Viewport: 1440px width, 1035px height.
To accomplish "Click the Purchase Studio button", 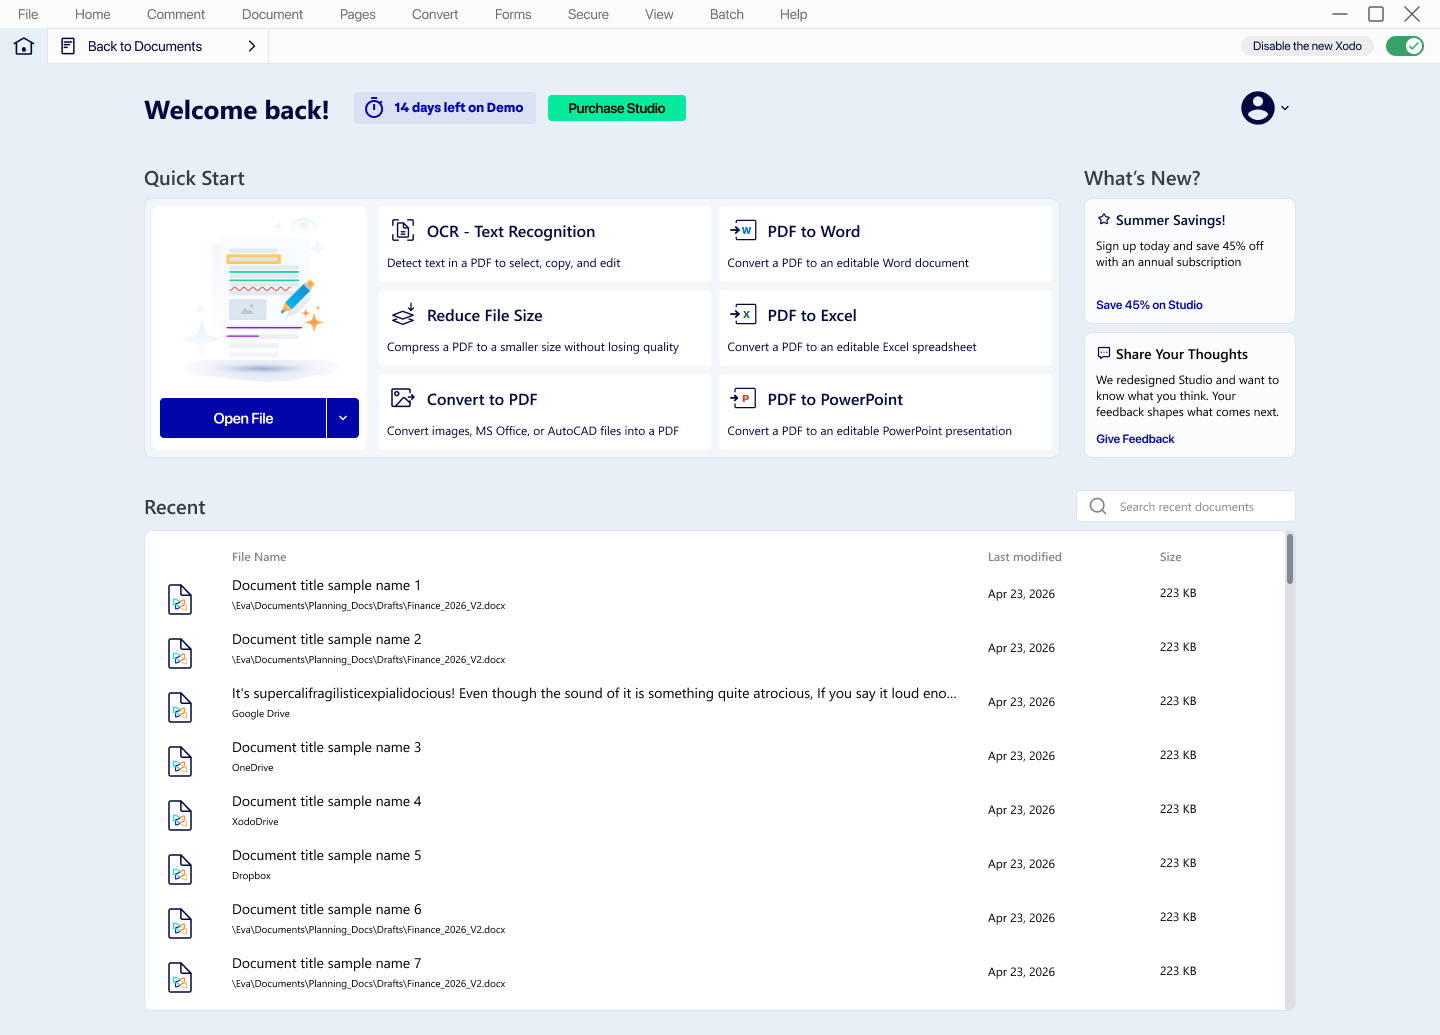I will (617, 108).
